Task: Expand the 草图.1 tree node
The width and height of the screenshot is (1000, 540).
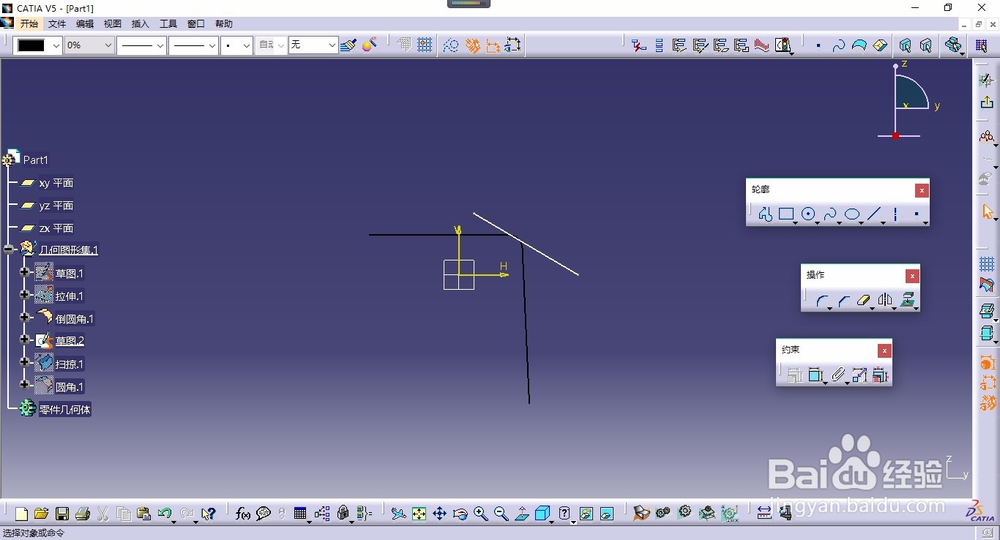Action: [24, 272]
